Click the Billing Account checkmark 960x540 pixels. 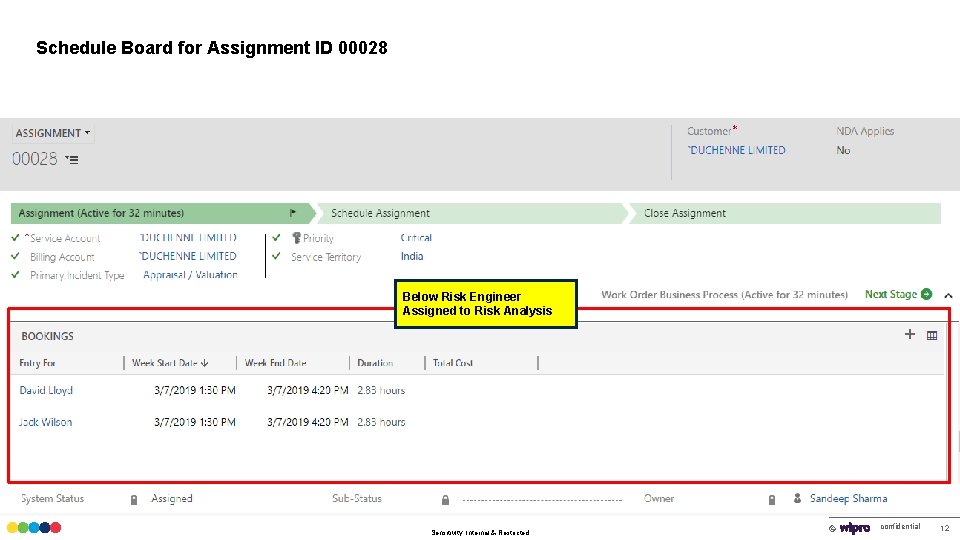15,256
